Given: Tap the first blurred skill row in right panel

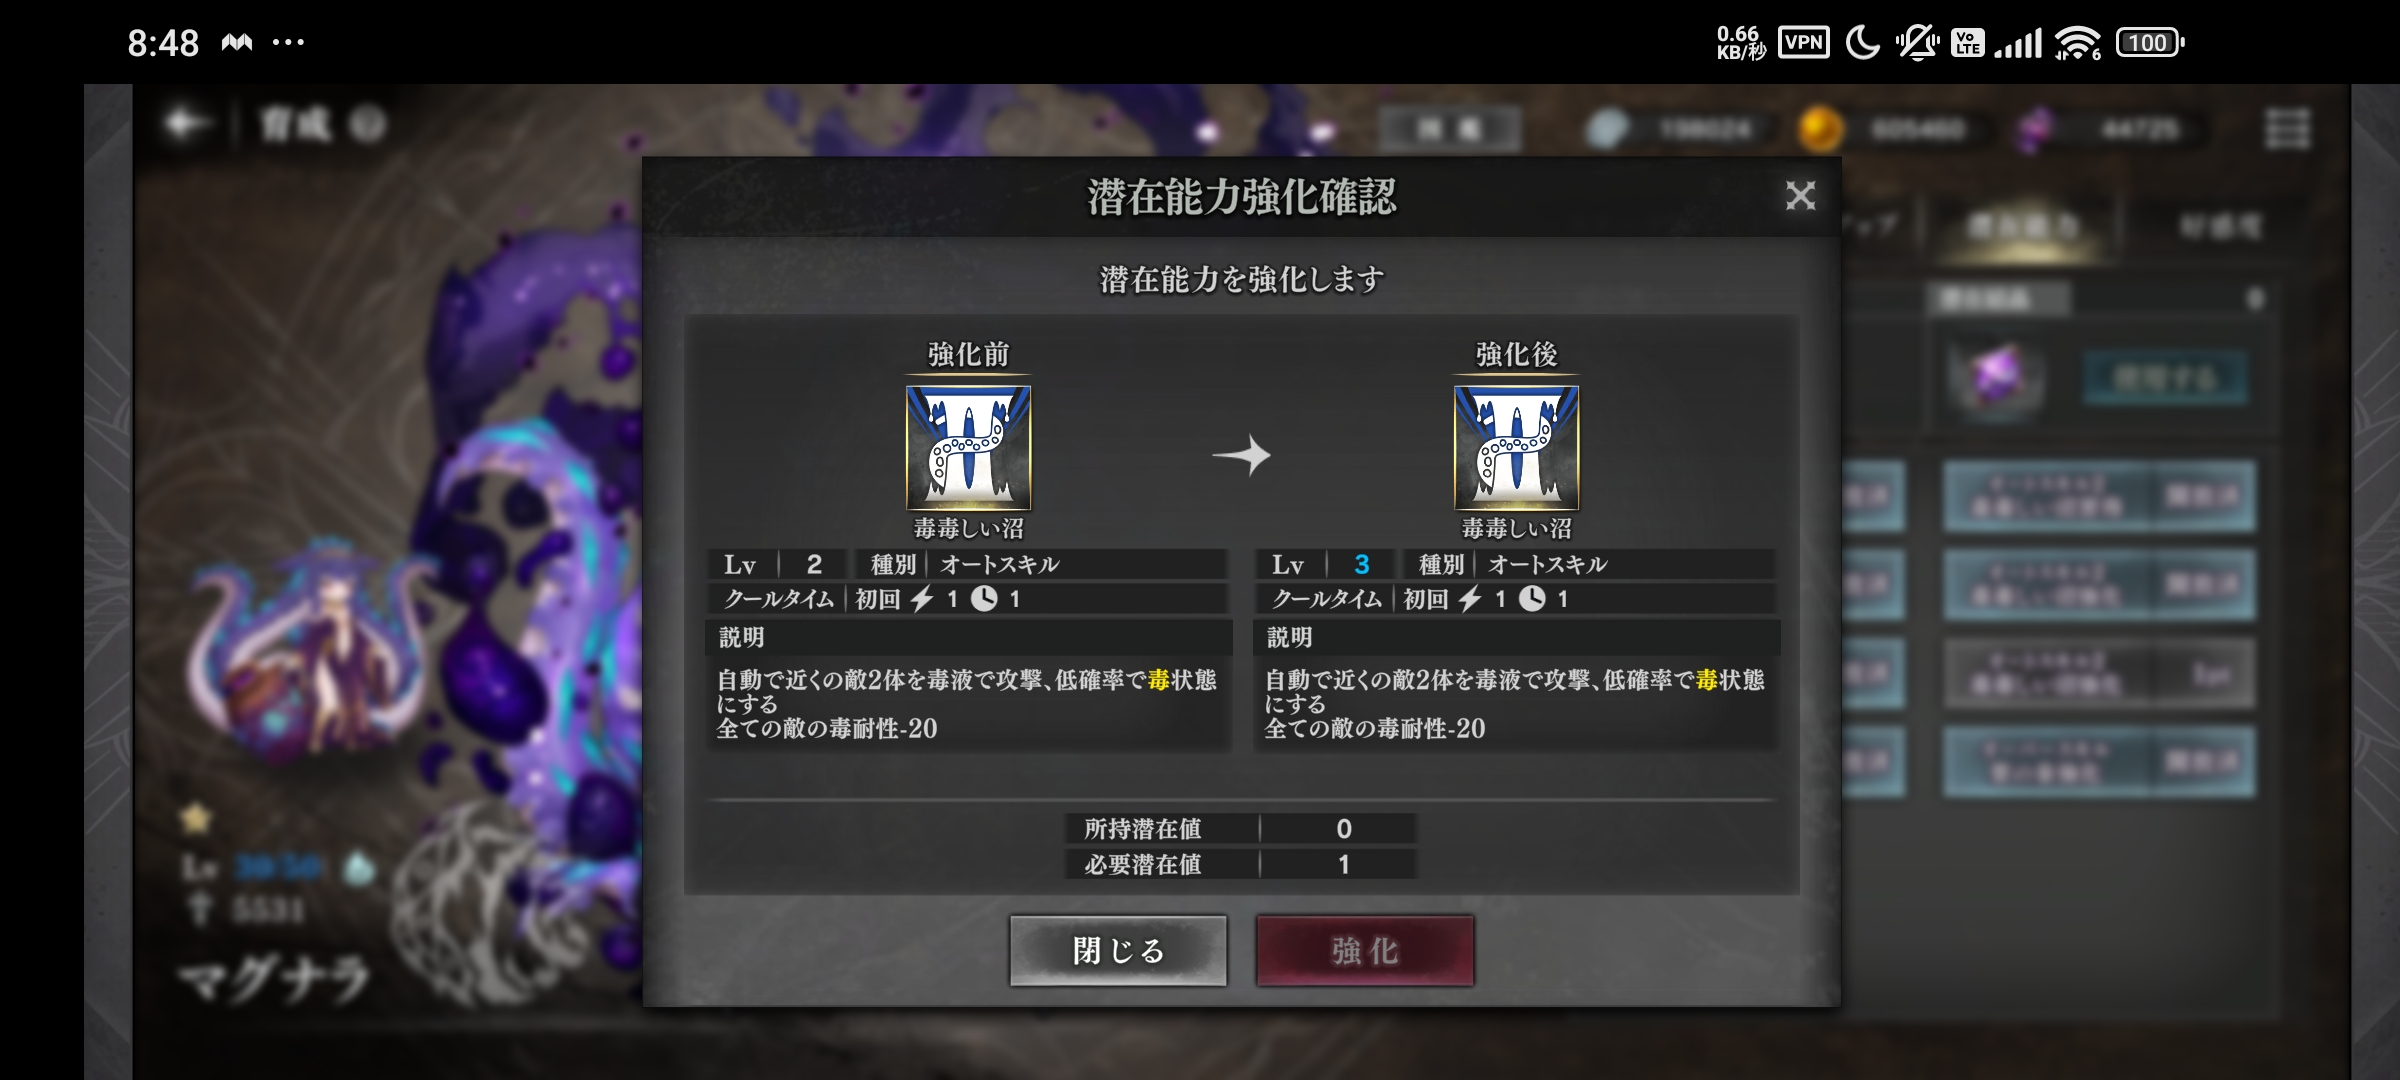Looking at the screenshot, I should click(2099, 496).
